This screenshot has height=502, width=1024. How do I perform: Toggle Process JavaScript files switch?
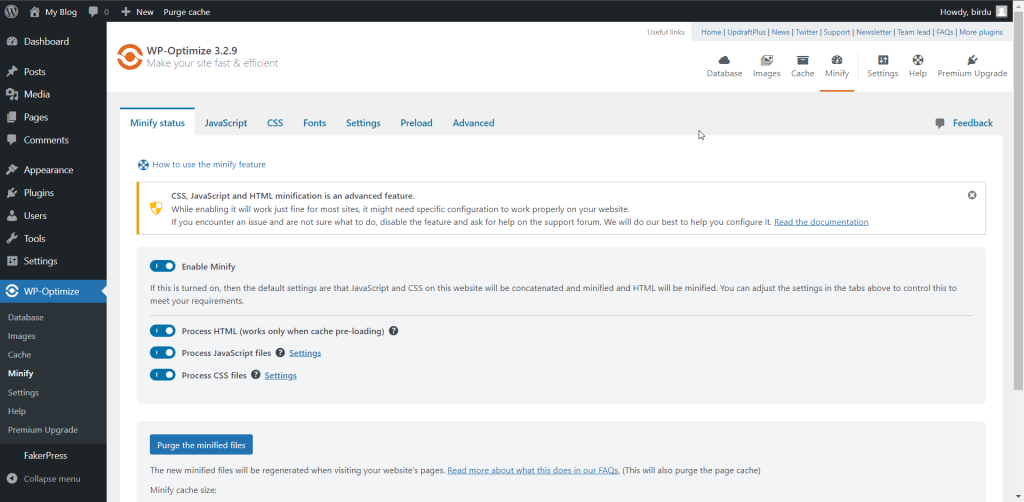tap(163, 353)
